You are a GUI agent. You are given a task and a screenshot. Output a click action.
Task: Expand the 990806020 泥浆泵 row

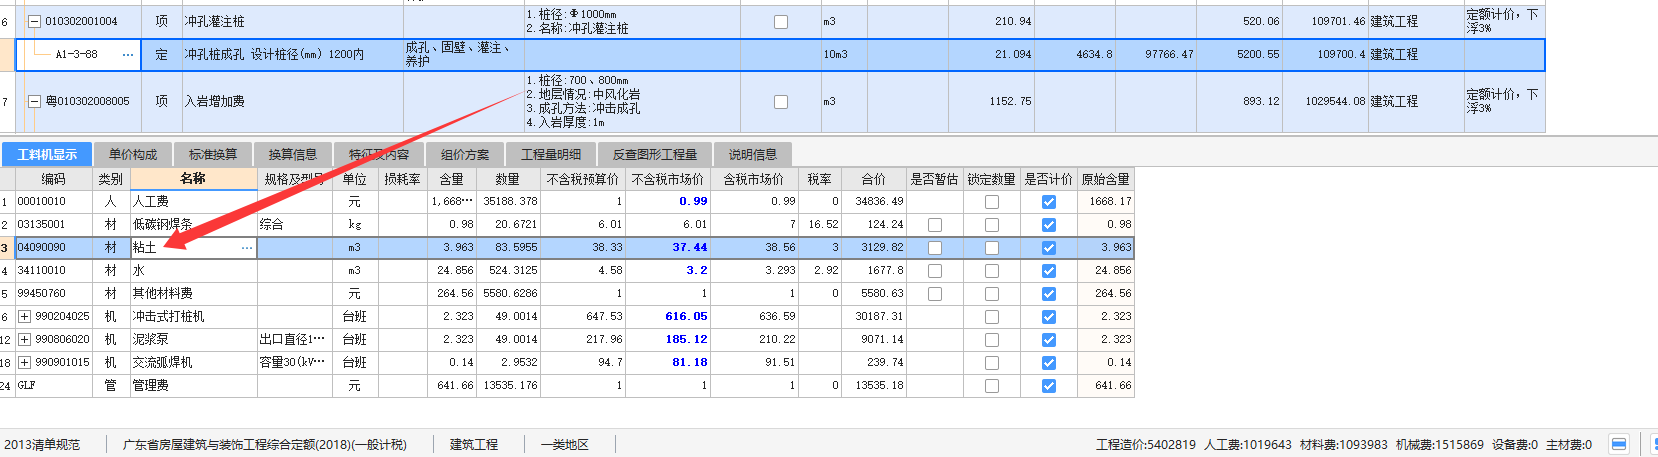25,340
